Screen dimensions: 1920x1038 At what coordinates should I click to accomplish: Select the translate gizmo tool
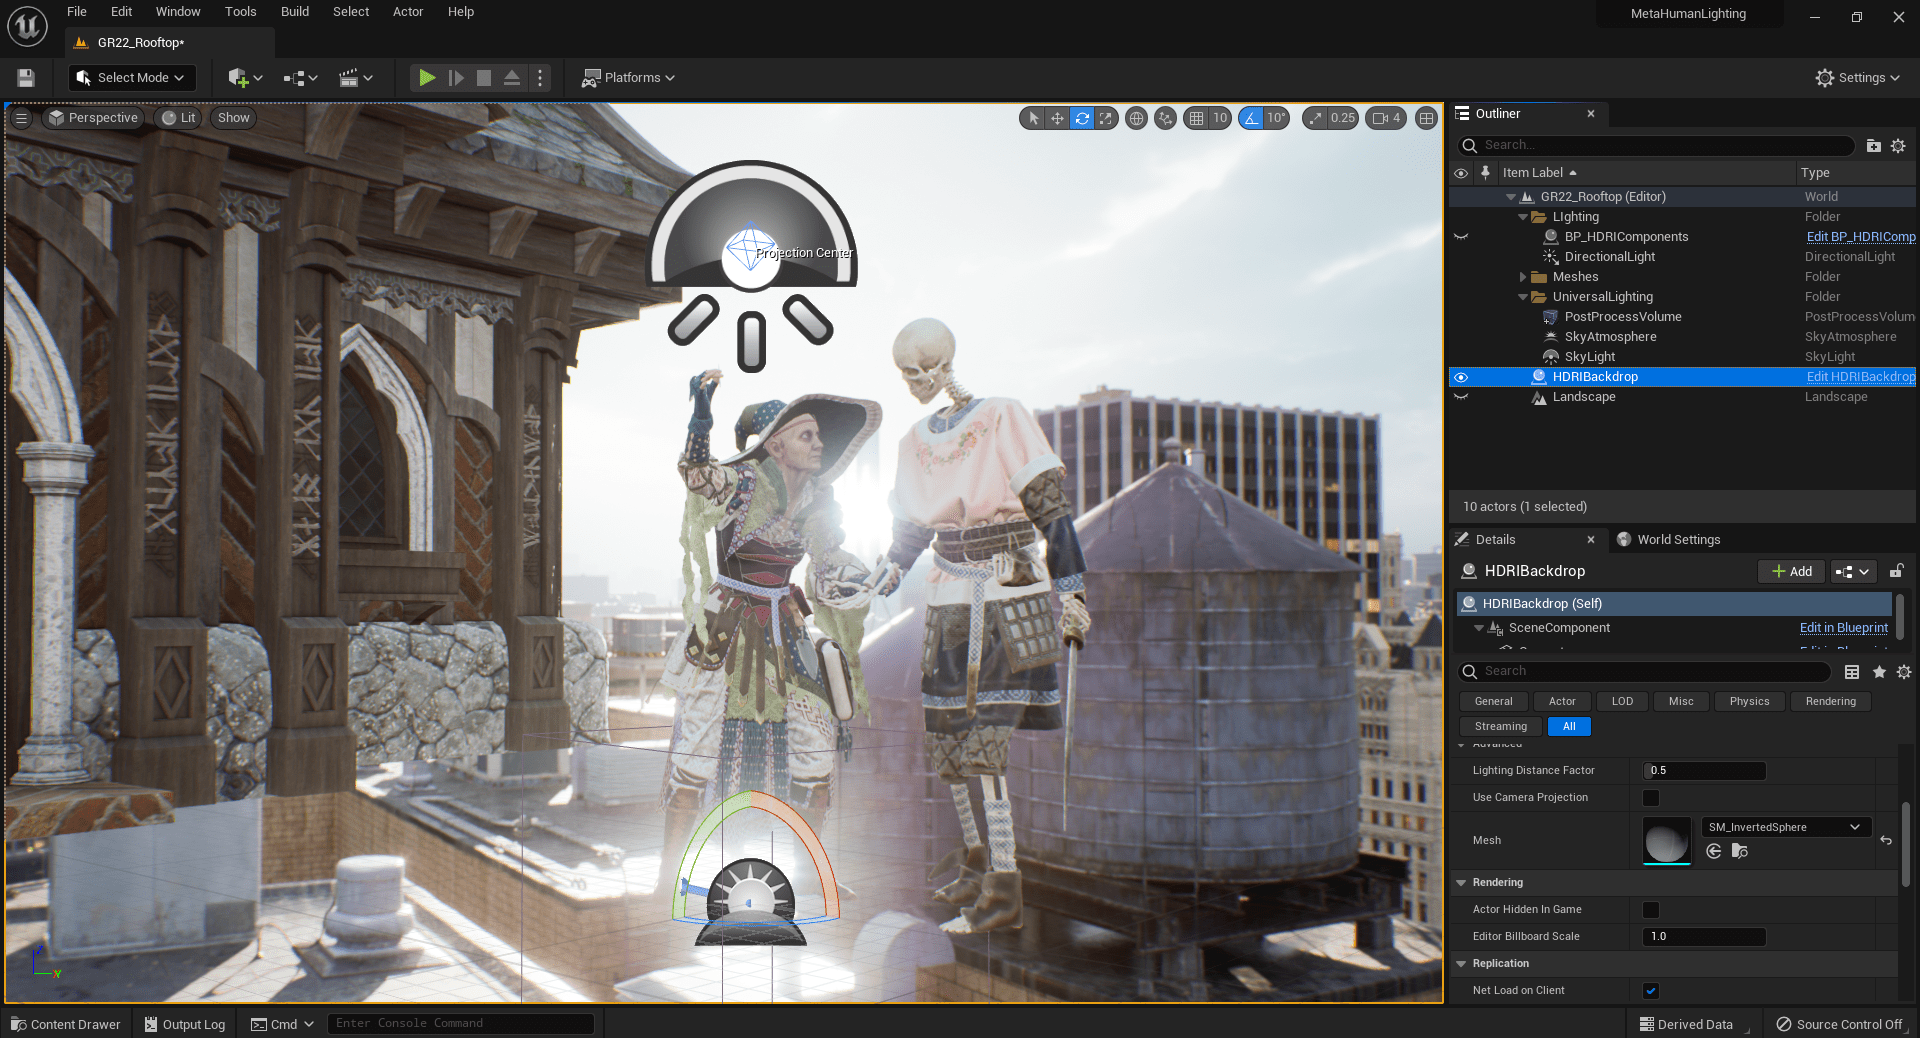point(1057,118)
